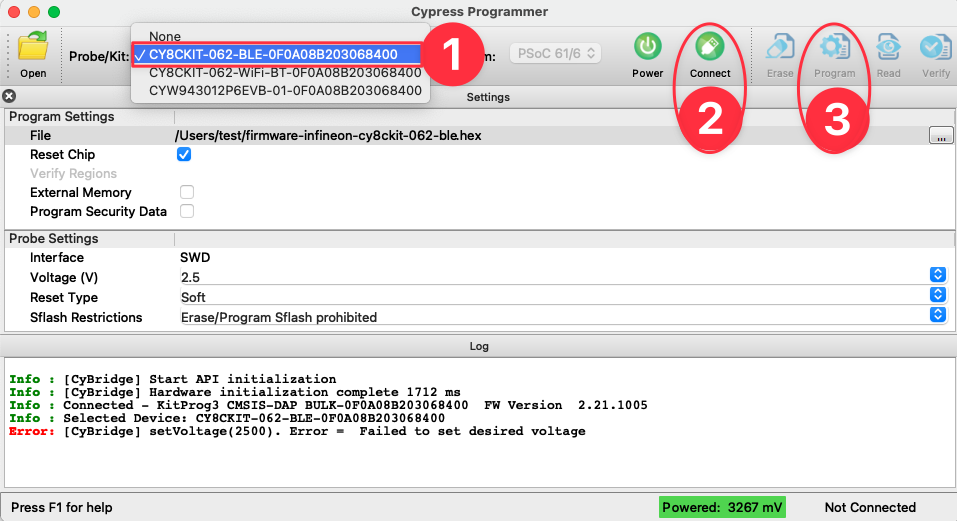Click the Press F1 for help status text
Image resolution: width=957 pixels, height=521 pixels.
[x=62, y=508]
